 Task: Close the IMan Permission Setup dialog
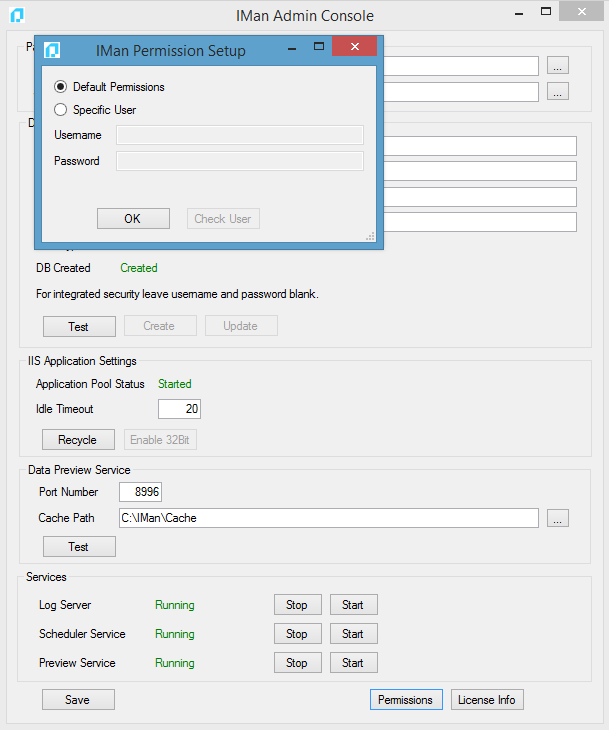pos(354,48)
